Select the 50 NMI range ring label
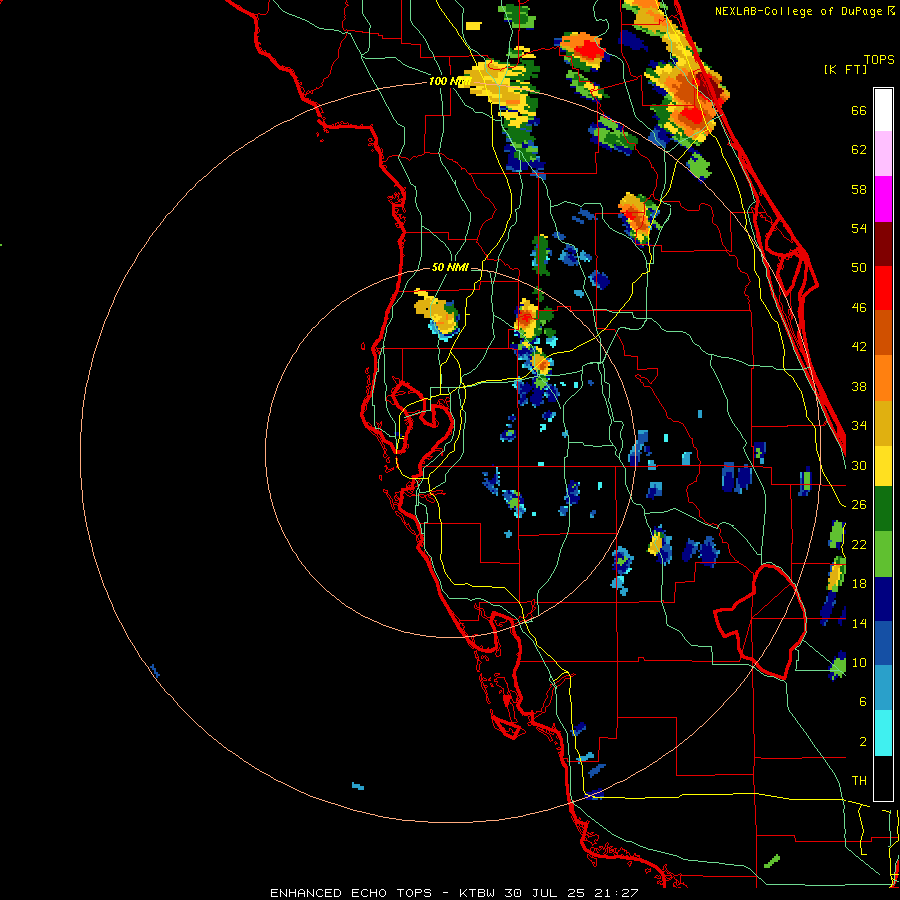900x900 pixels. (x=449, y=267)
